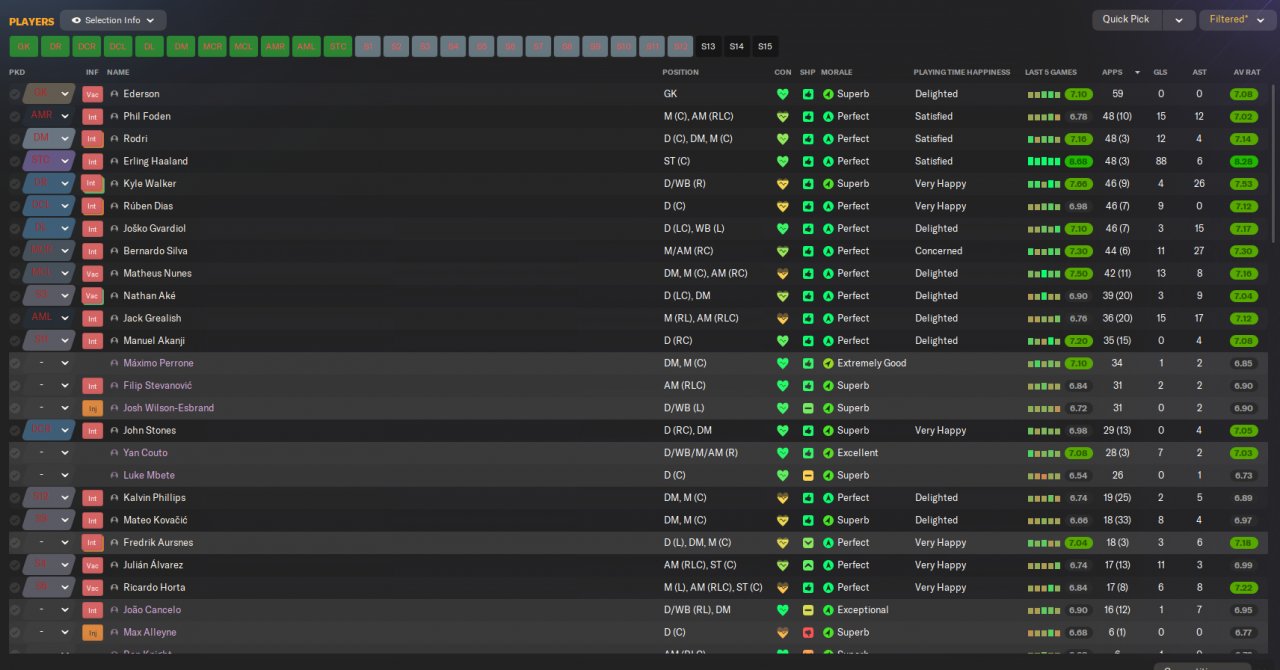Click Yan Couto's morale icon
The width and height of the screenshot is (1280, 670).
click(828, 453)
